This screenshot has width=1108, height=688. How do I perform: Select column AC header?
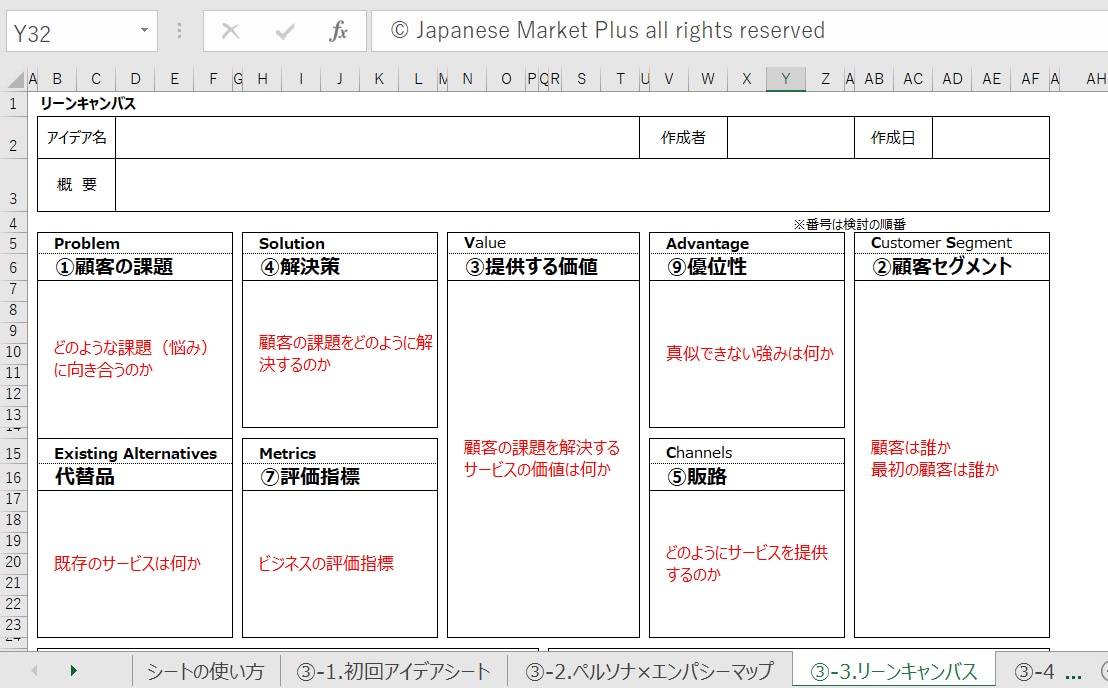click(913, 79)
